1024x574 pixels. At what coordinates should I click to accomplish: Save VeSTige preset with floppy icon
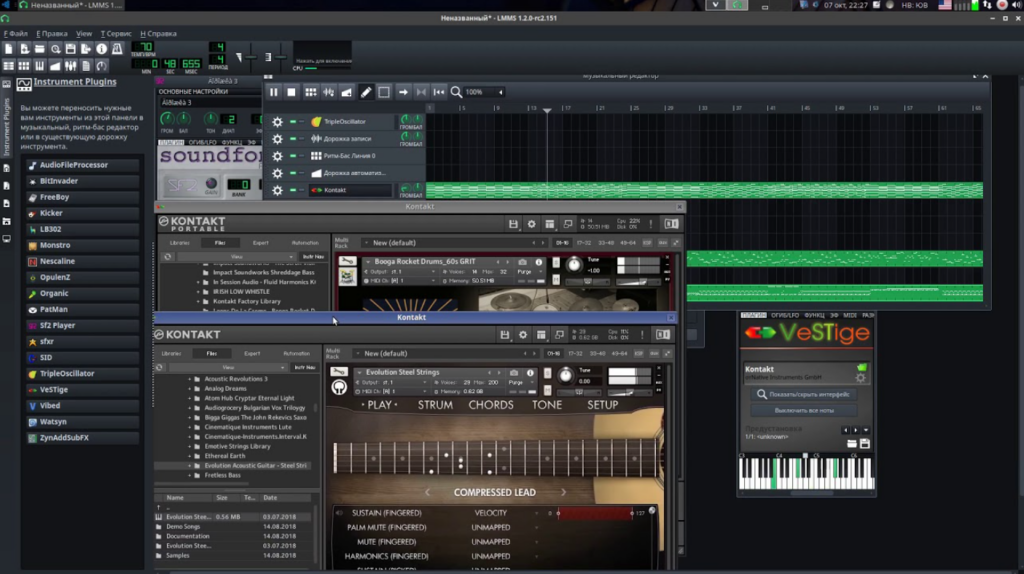865,444
